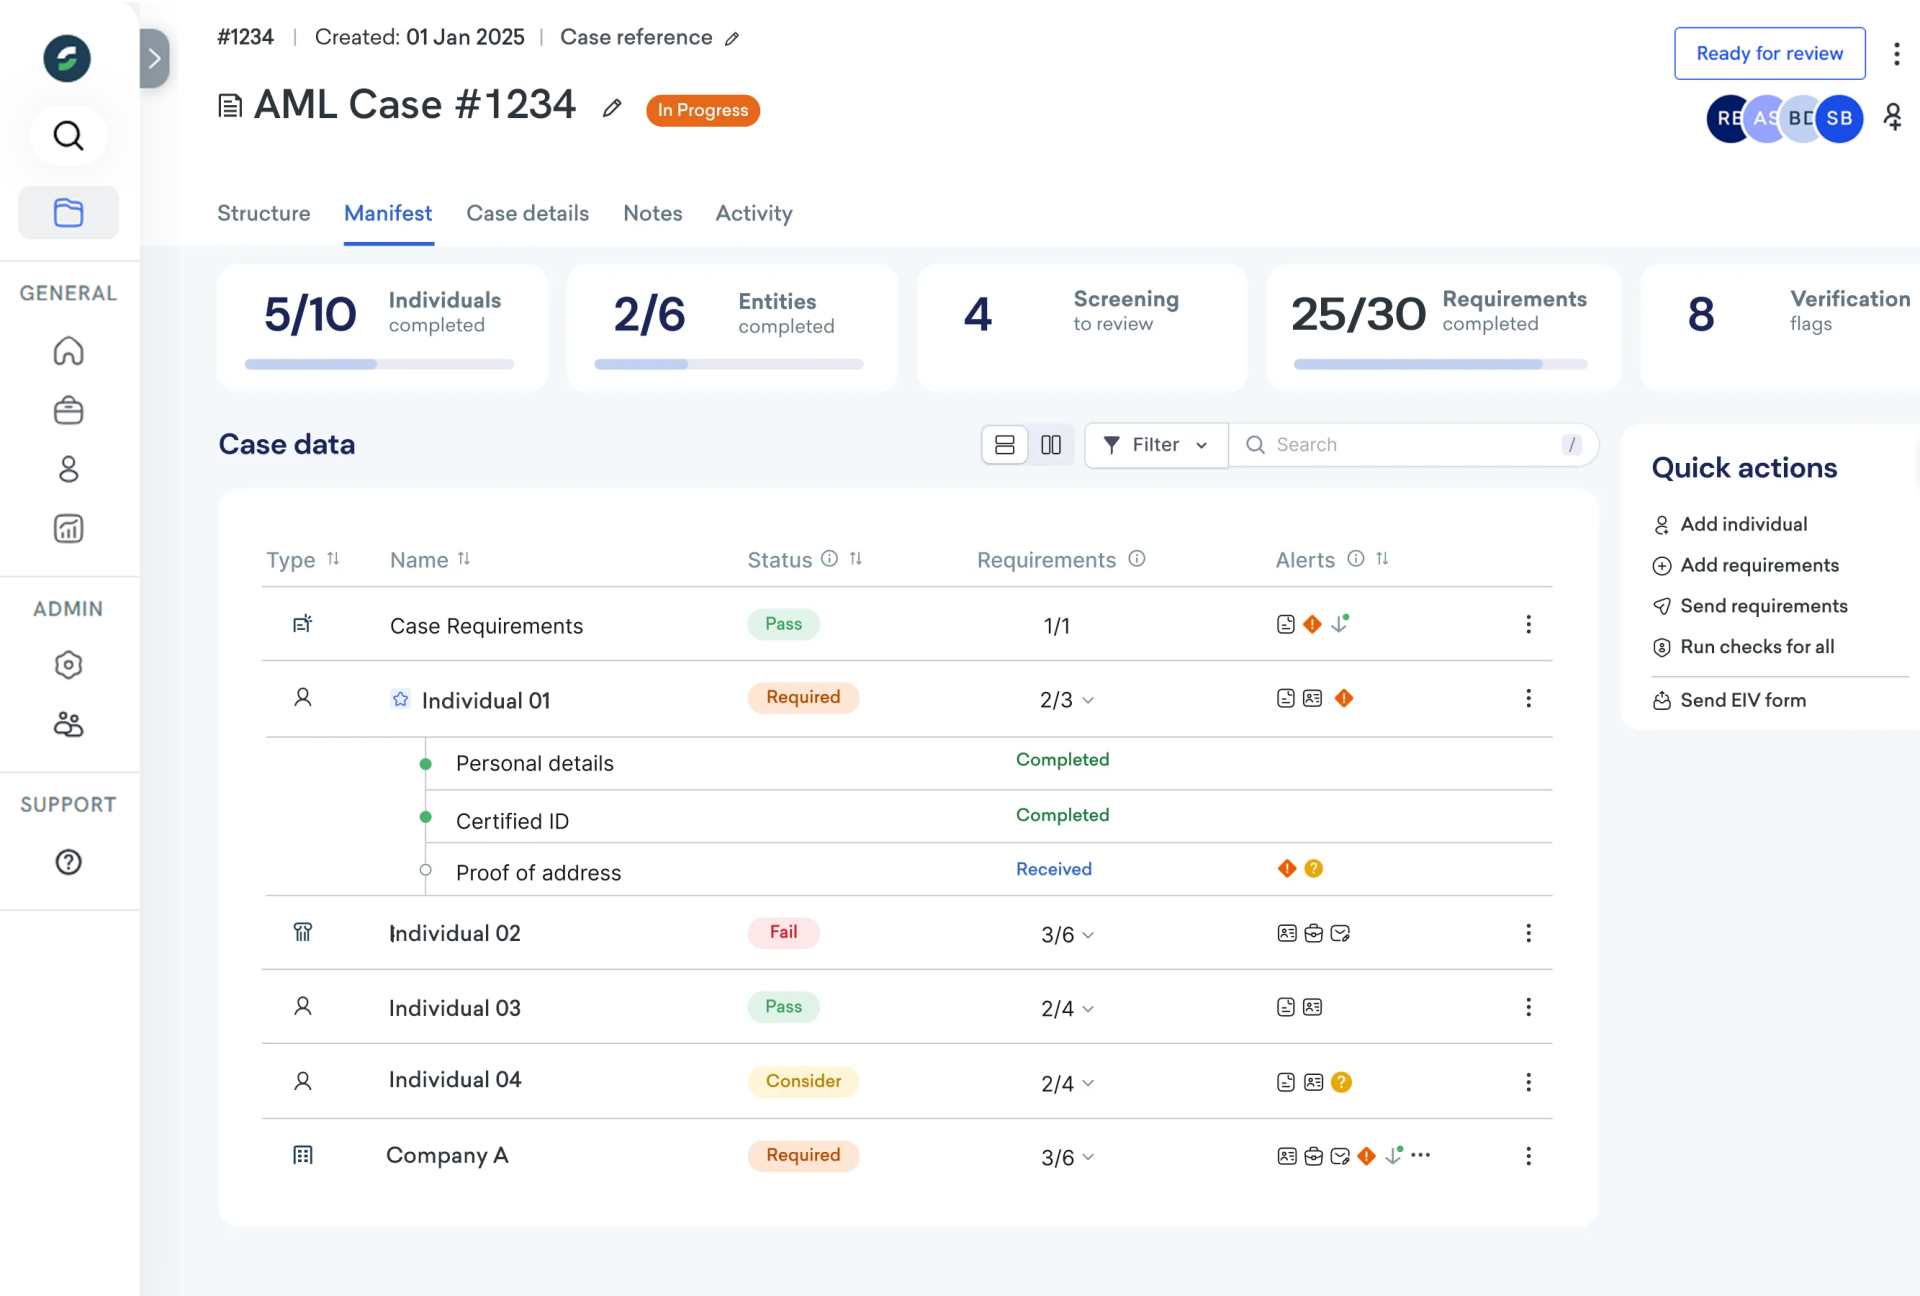Switch to column view toggle

click(1051, 445)
